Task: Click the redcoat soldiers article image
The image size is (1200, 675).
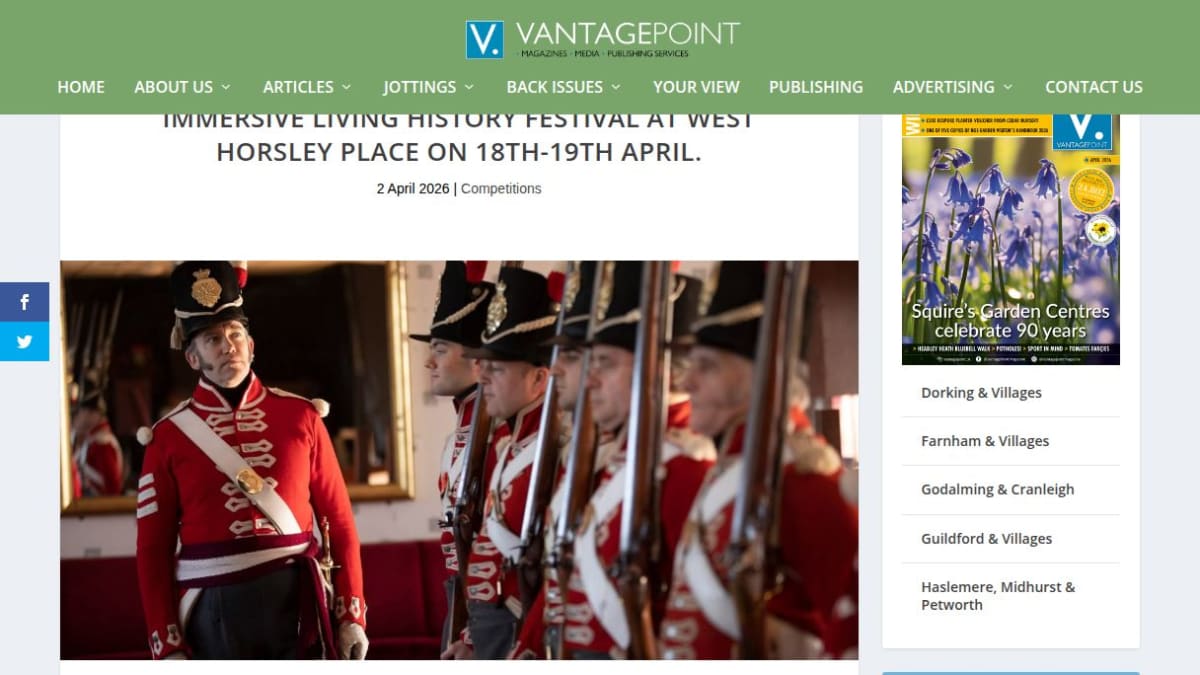Action: (459, 460)
